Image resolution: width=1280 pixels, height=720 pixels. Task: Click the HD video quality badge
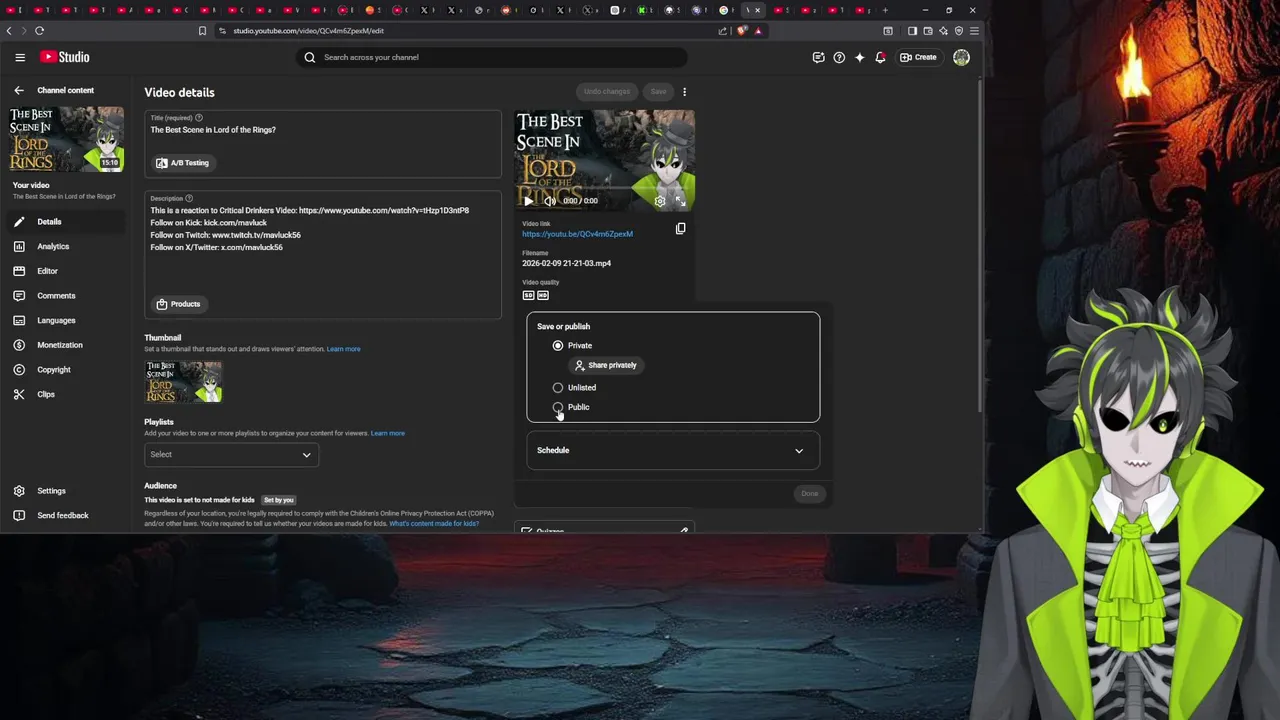pos(543,295)
